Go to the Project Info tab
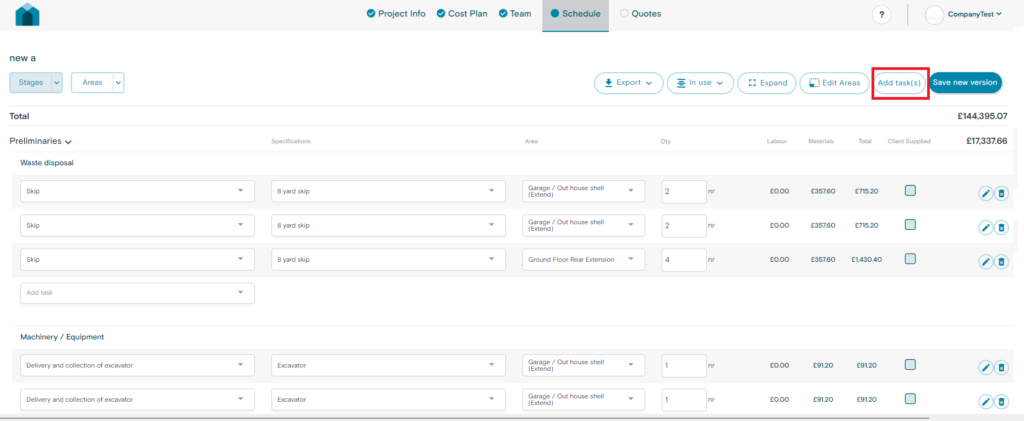 point(396,14)
